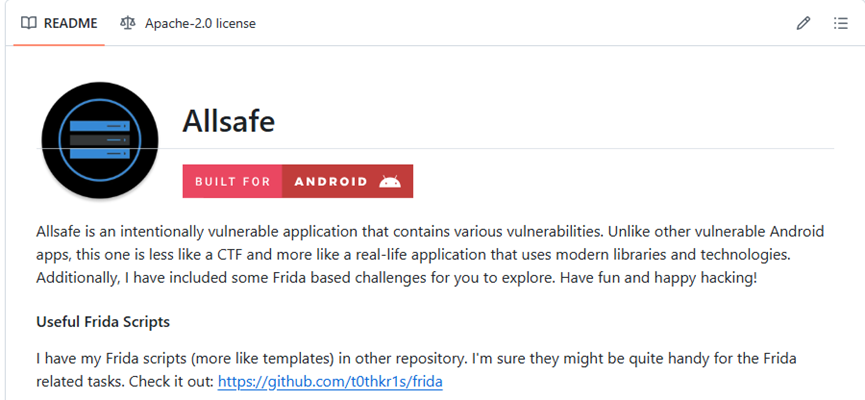The image size is (865, 400).
Task: Click the paragraph starting 'I have my Frida scripts'
Action: click(x=417, y=370)
